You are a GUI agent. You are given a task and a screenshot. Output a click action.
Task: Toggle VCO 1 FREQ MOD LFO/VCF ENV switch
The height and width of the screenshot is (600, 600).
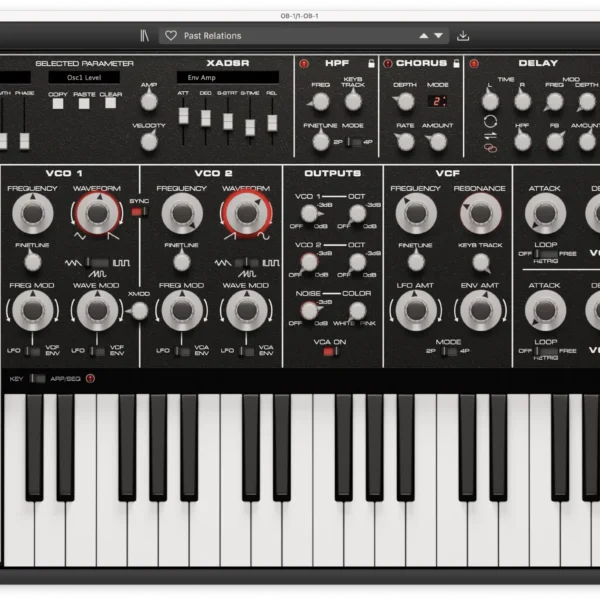tap(32, 351)
